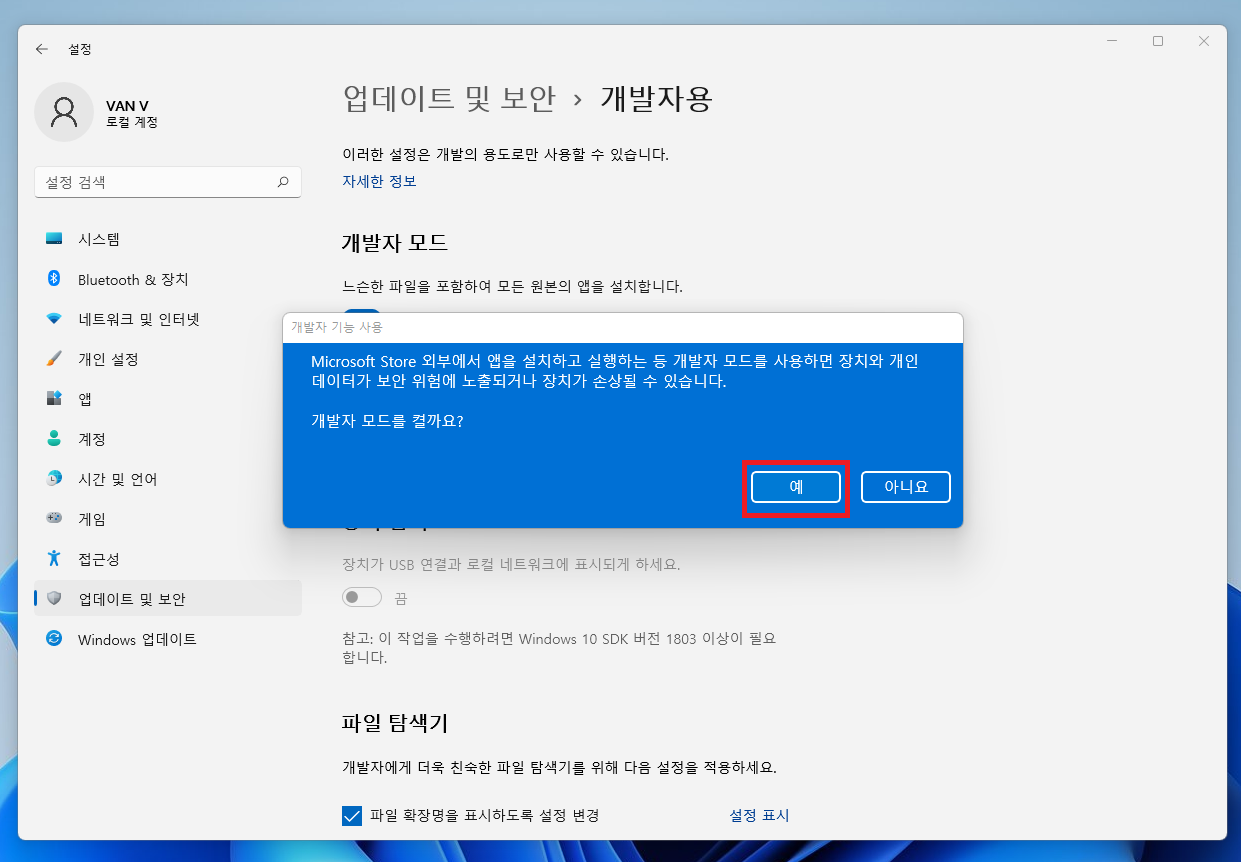This screenshot has width=1241, height=862.
Task: Click the Windows 10 SDK 버전 1803 note text
Action: coord(559,647)
